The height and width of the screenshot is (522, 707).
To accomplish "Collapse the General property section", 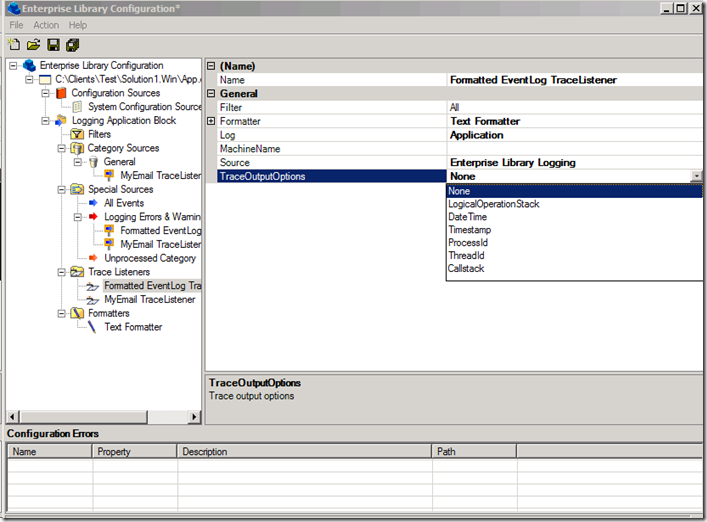I will [x=211, y=93].
